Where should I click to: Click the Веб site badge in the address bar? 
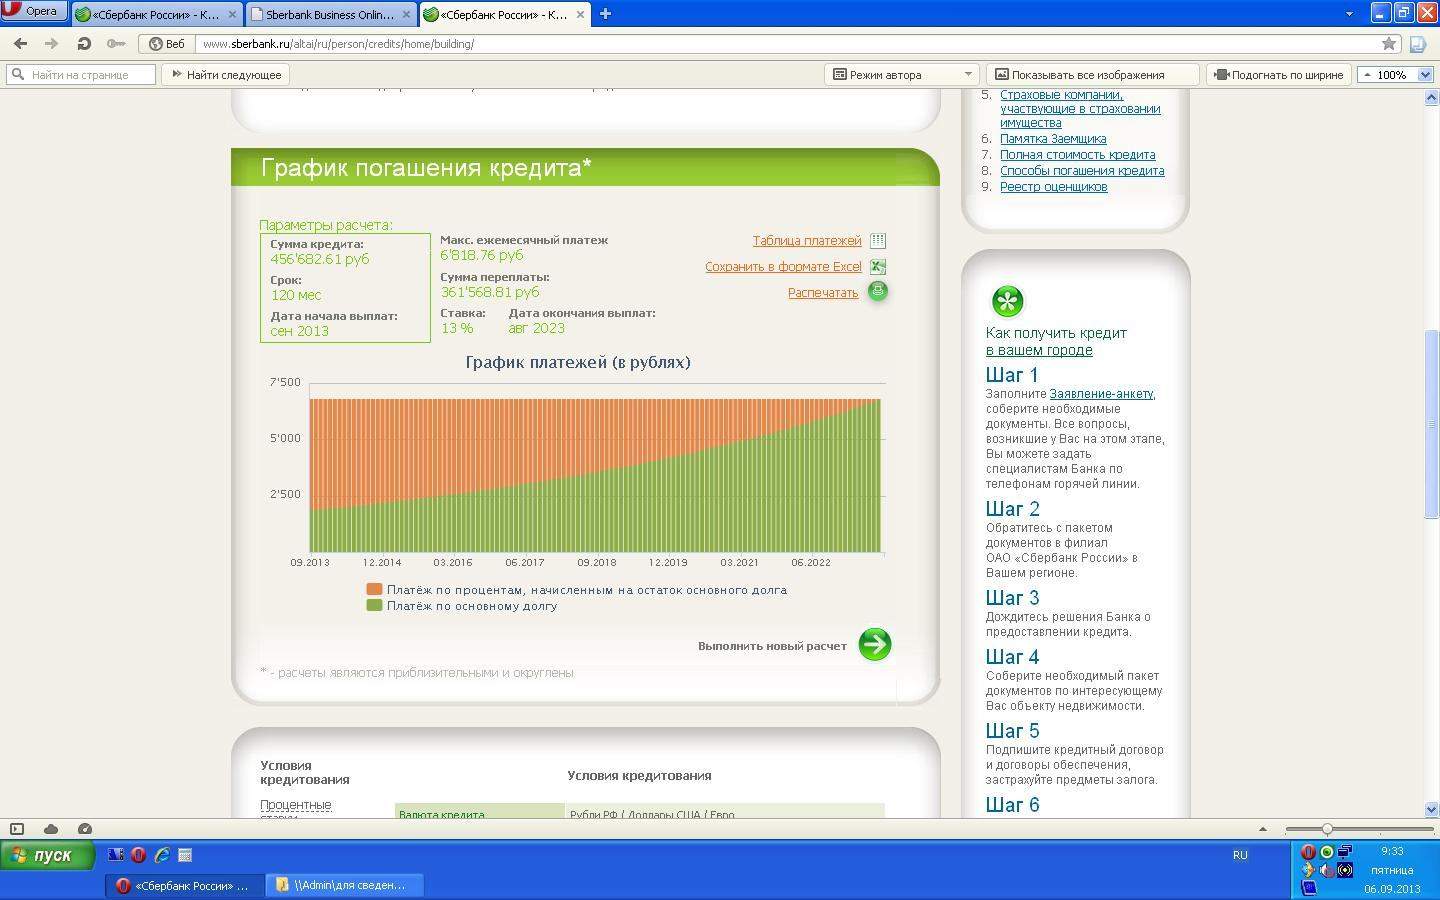tap(167, 44)
